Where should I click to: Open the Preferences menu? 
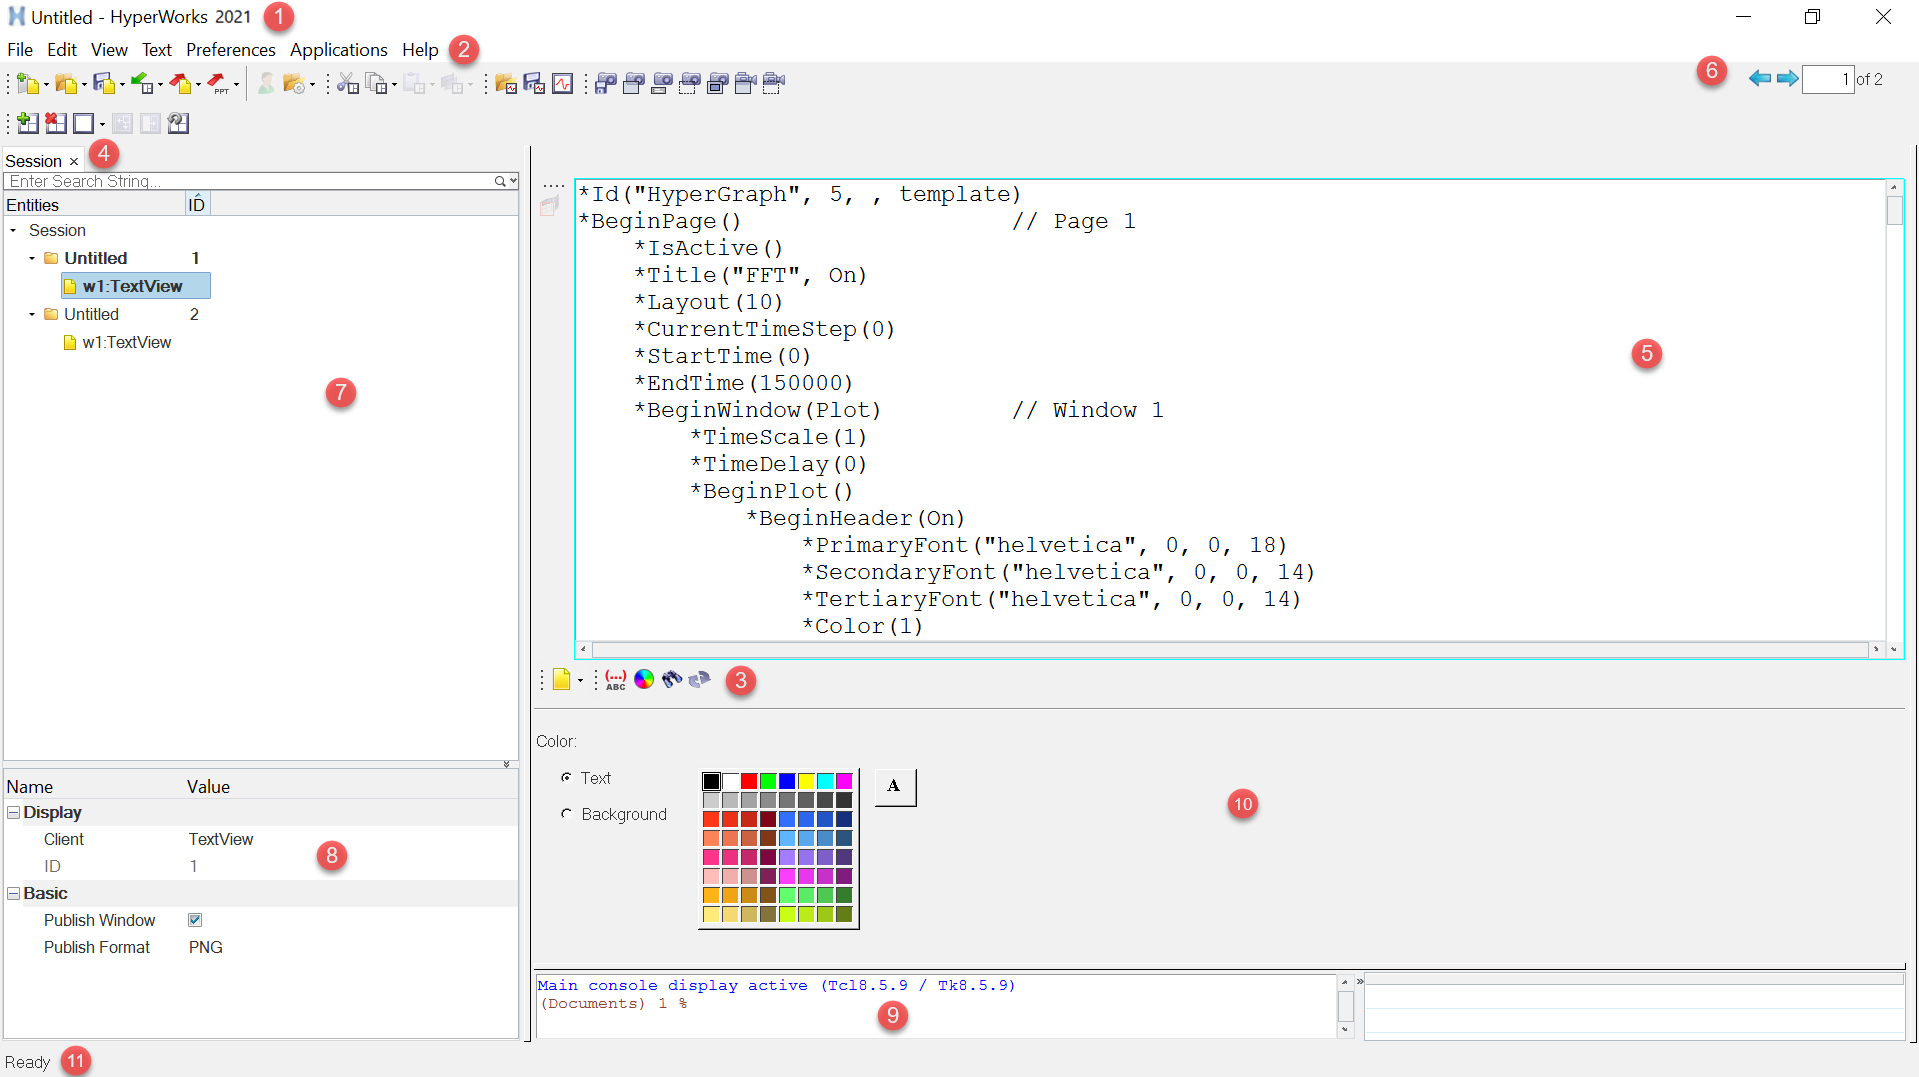230,50
